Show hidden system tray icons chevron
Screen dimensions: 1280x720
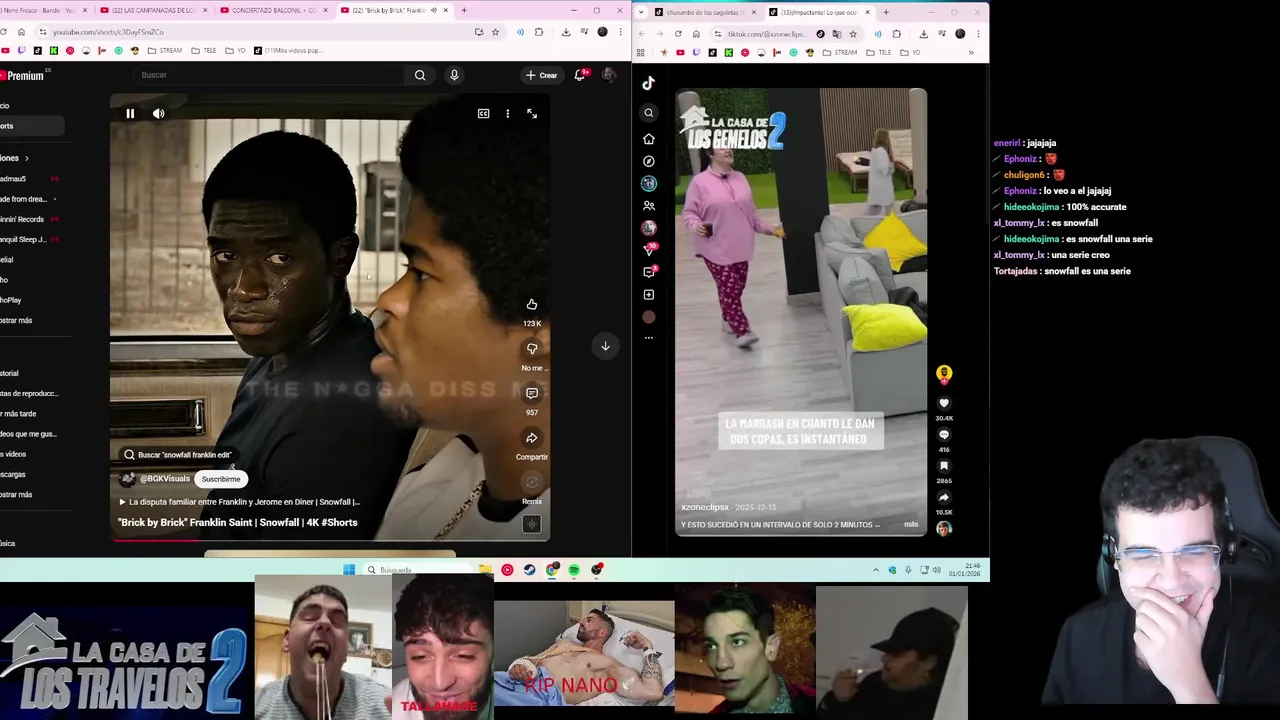point(877,570)
